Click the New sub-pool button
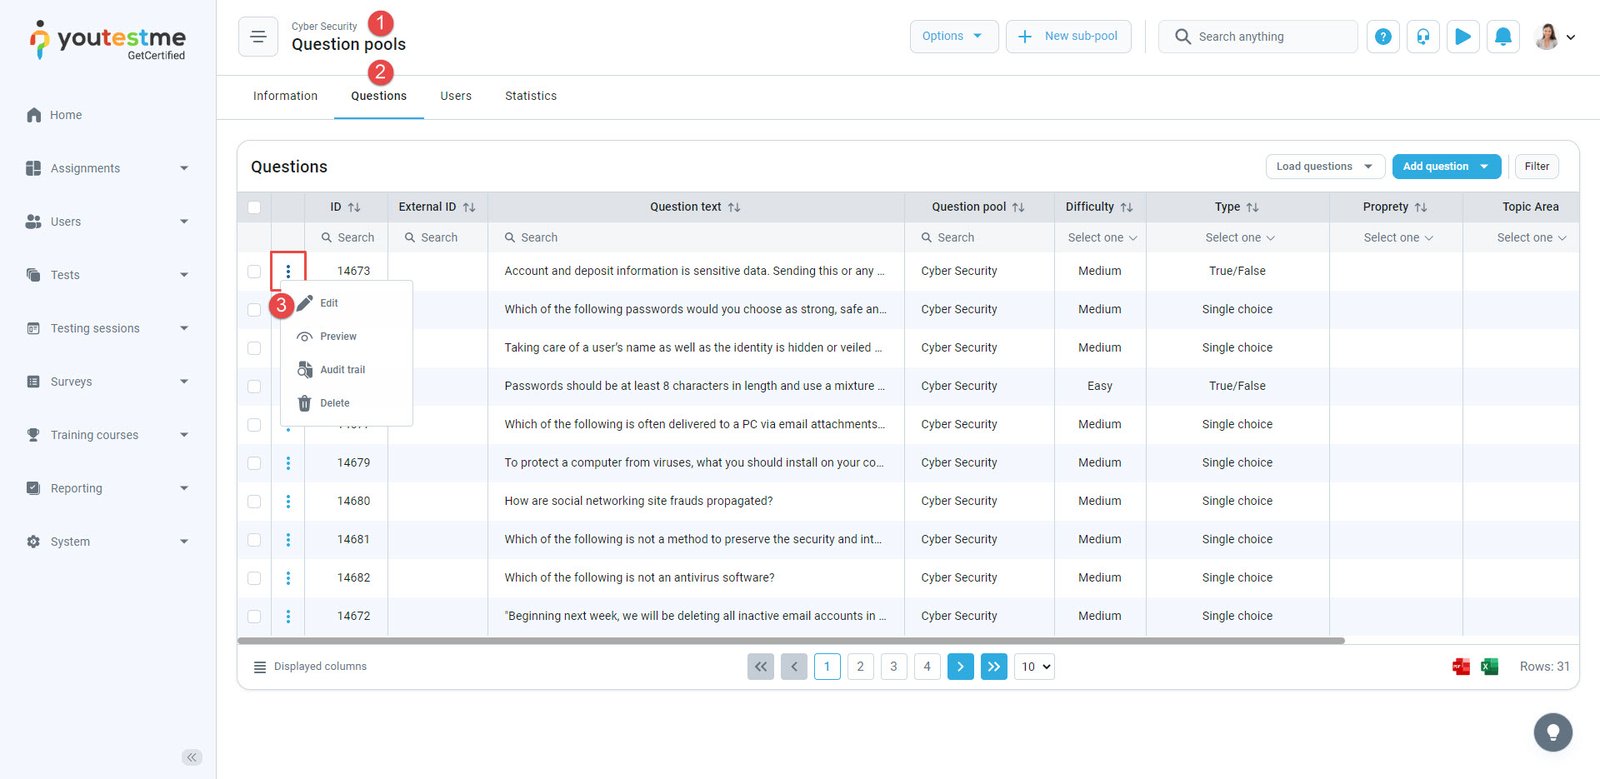Screen dimensions: 1600x779 (x=1068, y=37)
